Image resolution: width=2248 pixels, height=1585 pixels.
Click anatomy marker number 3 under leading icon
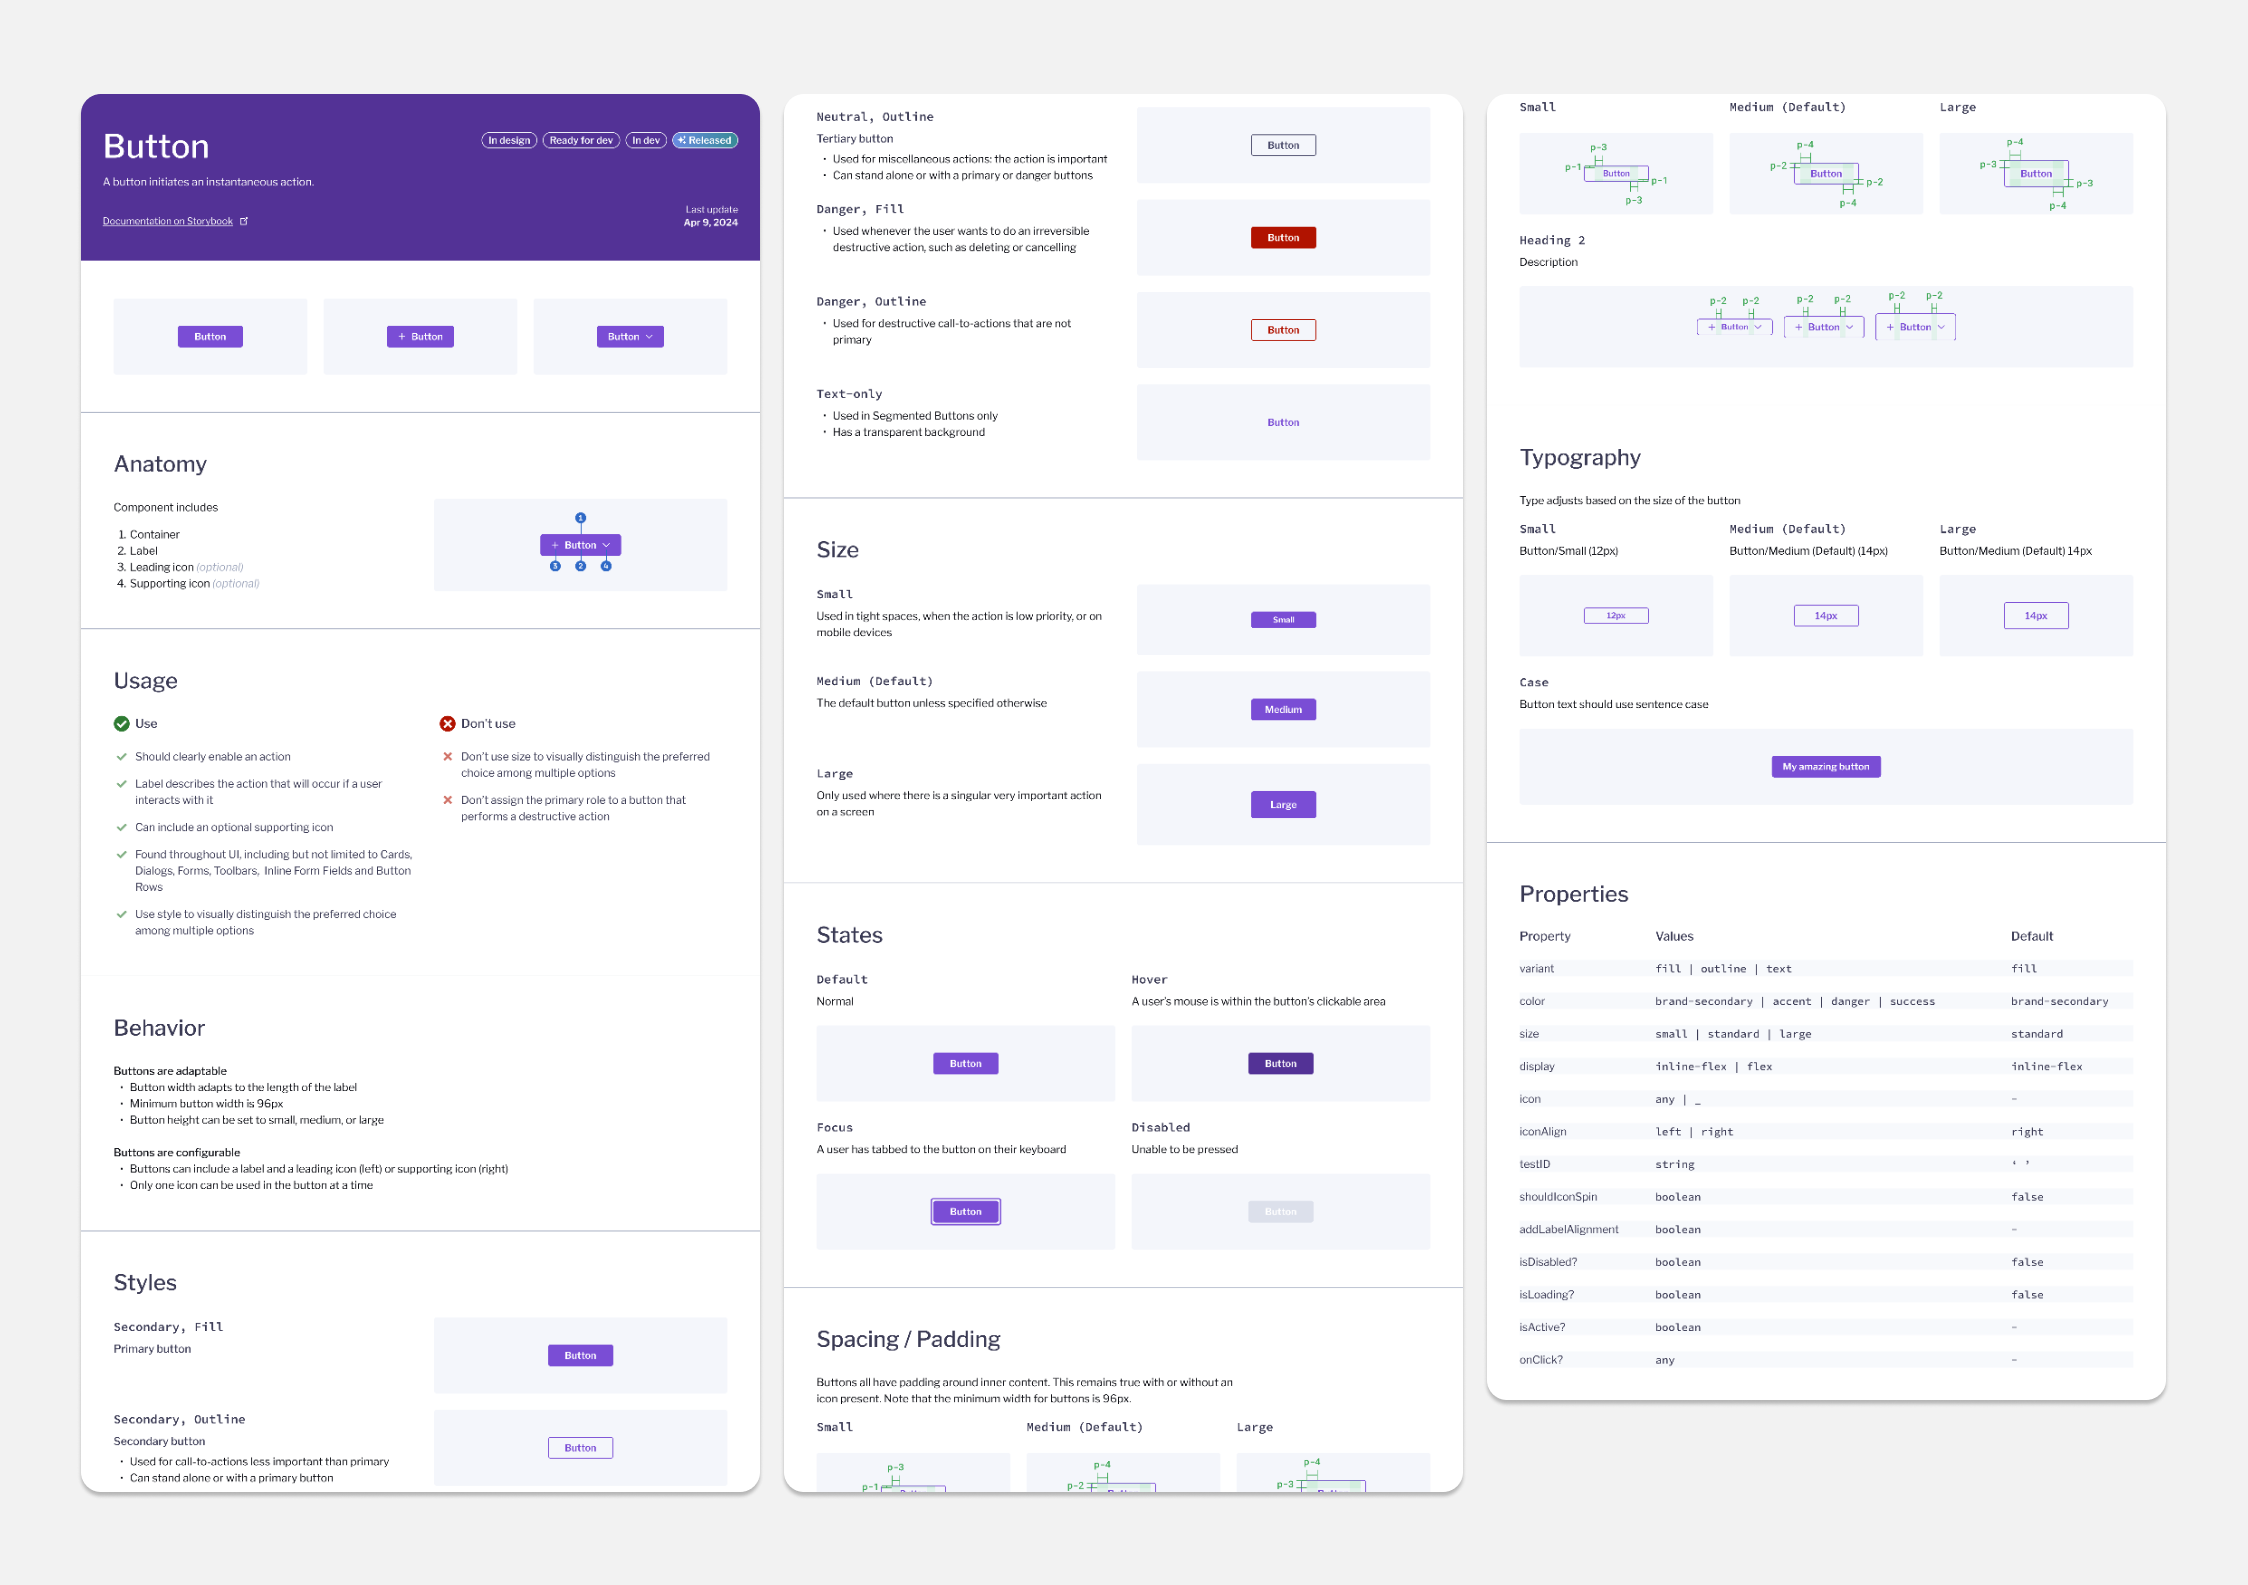point(555,566)
